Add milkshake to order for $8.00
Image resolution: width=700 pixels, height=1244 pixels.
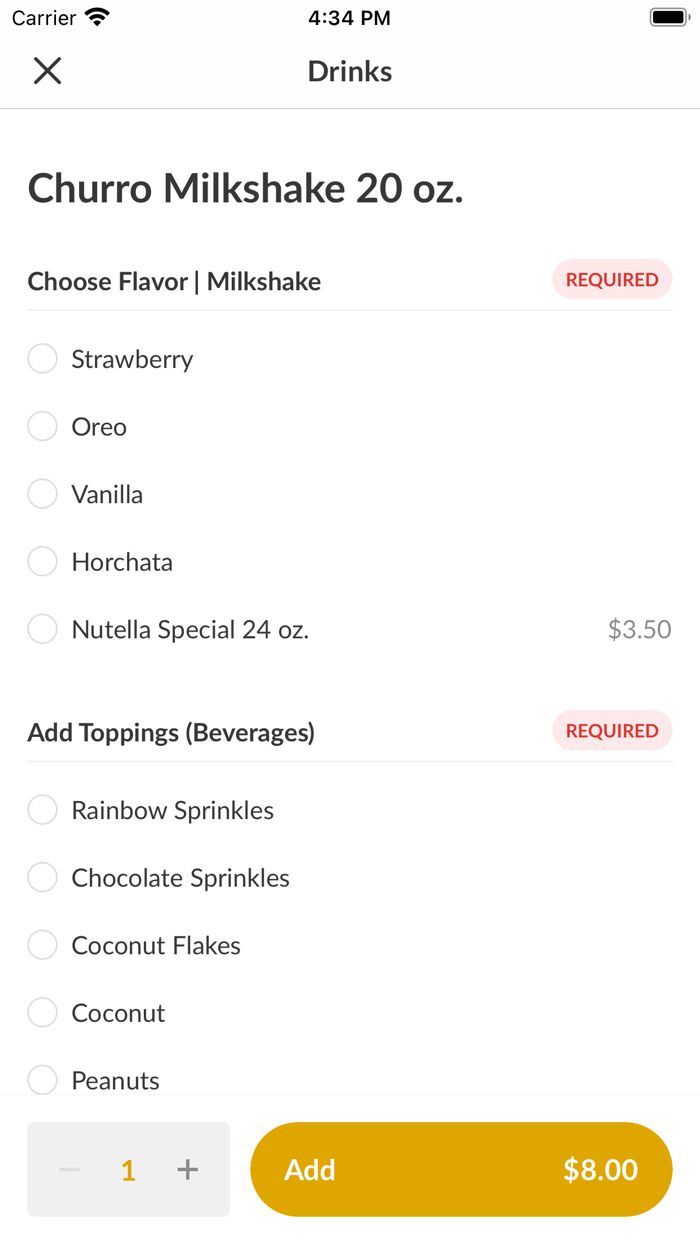coord(461,1169)
